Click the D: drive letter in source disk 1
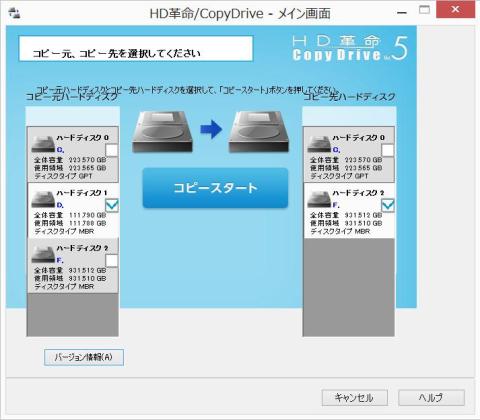The height and width of the screenshot is (420, 480). [60, 205]
